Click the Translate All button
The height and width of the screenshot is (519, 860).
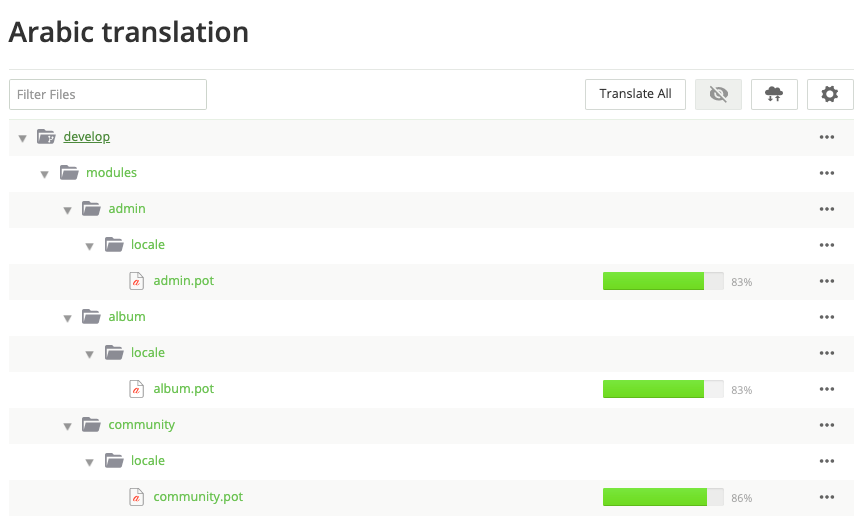pyautogui.click(x=635, y=94)
